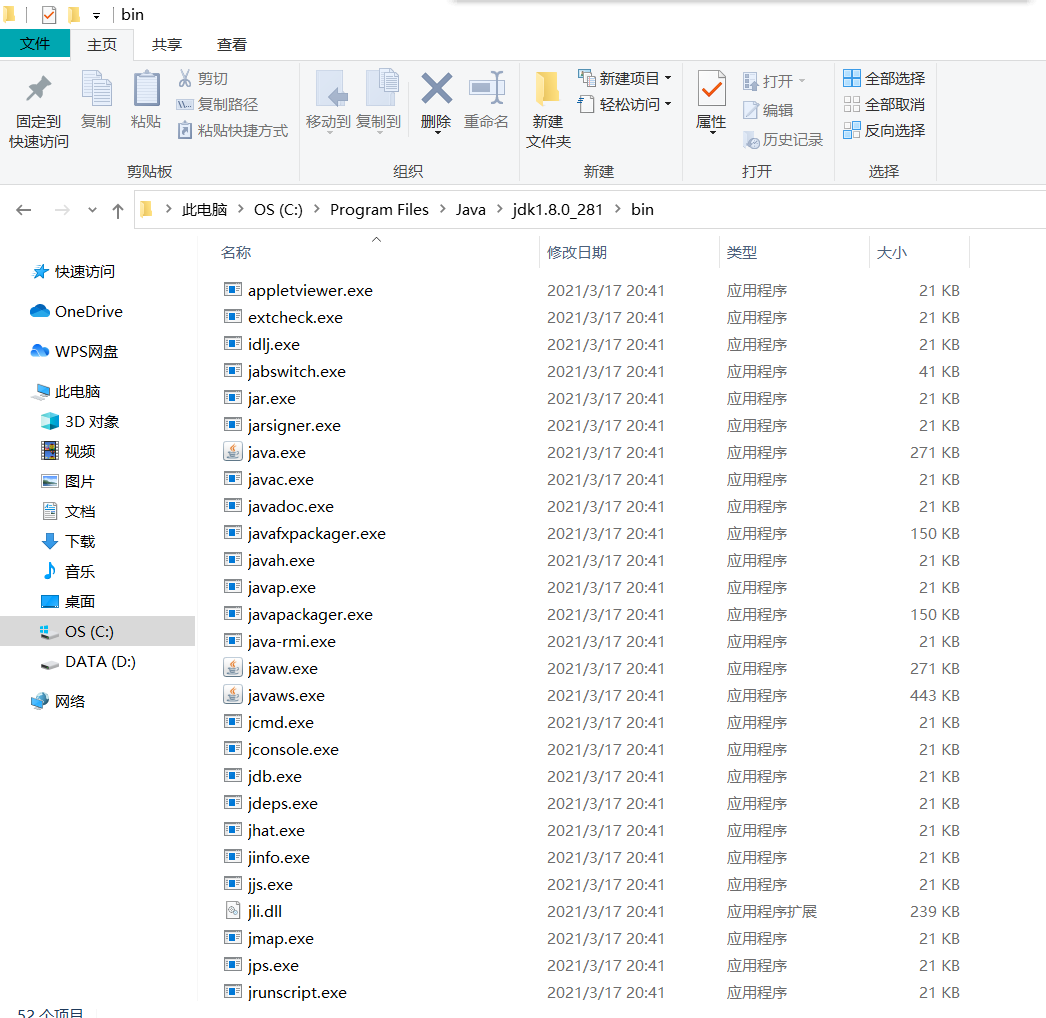Select the jli.dll file icon

tap(232, 911)
